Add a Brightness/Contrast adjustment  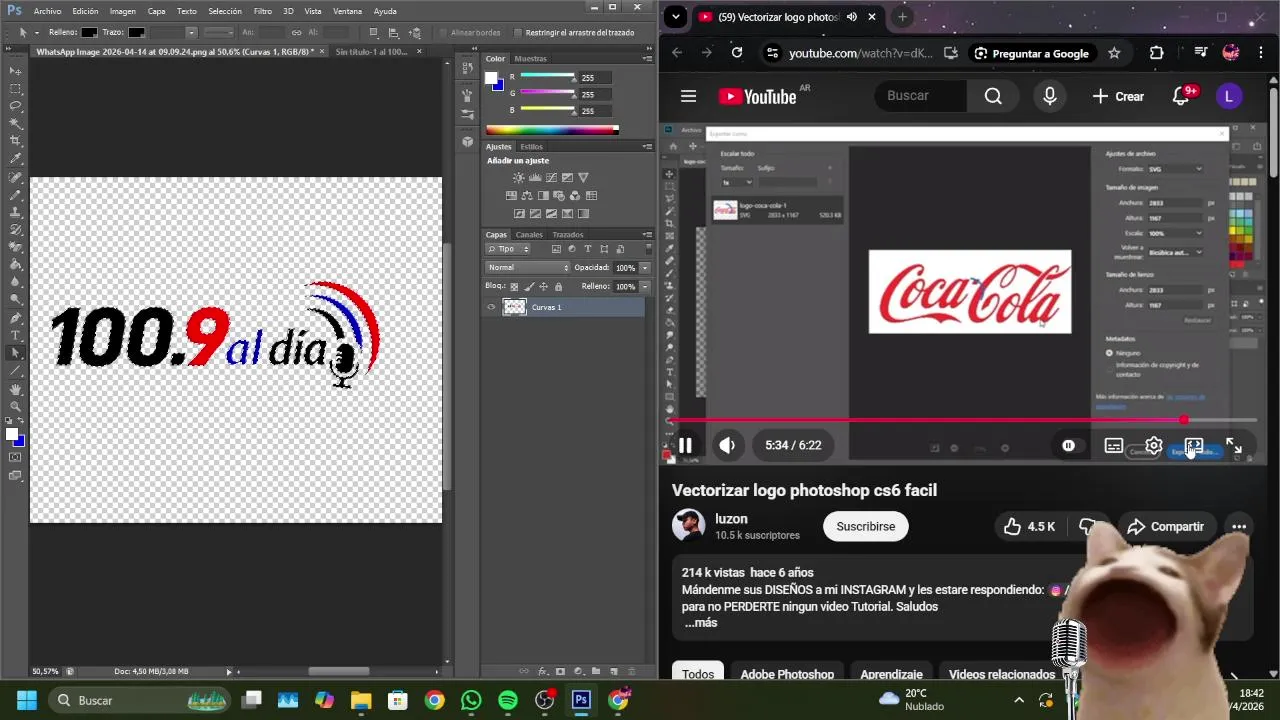(519, 178)
